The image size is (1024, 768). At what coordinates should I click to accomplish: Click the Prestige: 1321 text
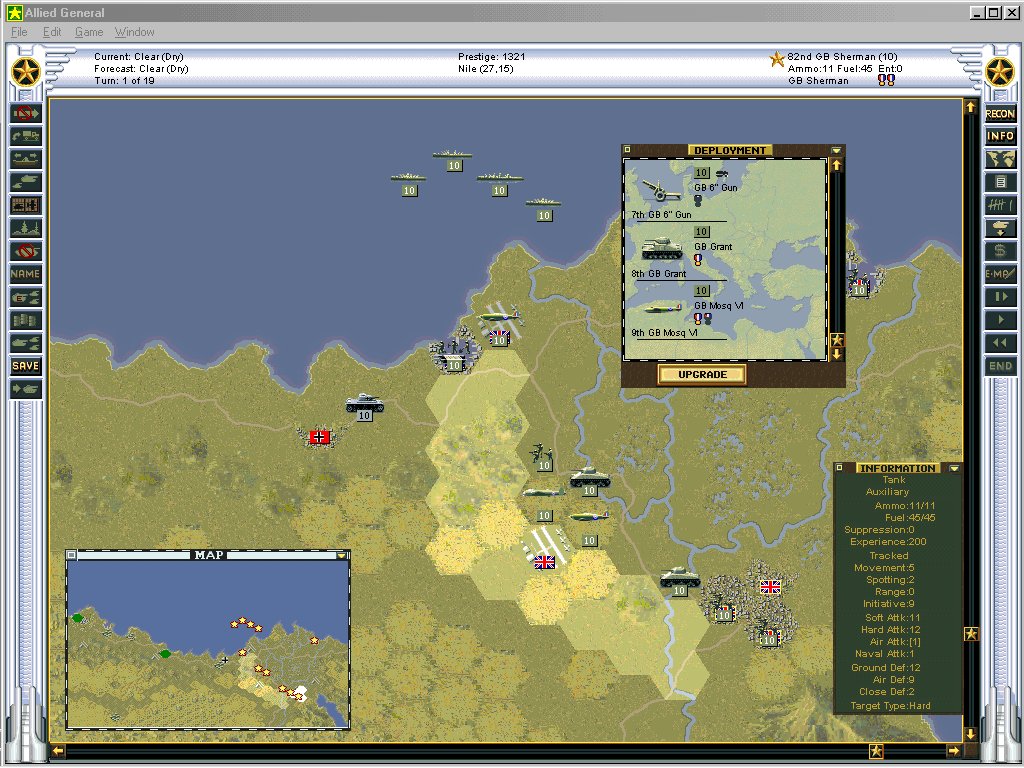(492, 57)
